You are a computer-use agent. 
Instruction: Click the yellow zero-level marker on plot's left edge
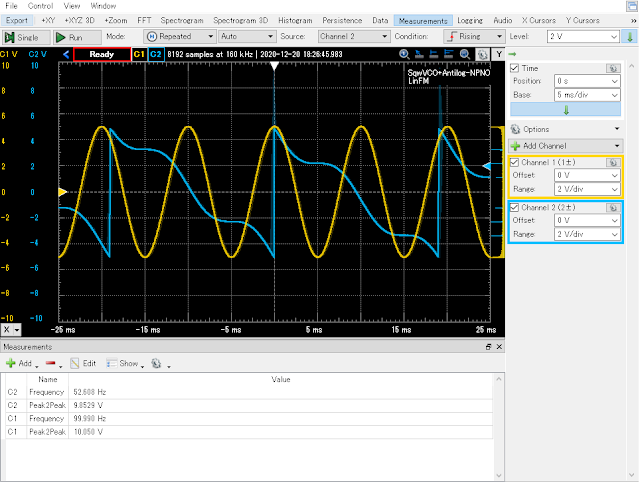click(62, 192)
